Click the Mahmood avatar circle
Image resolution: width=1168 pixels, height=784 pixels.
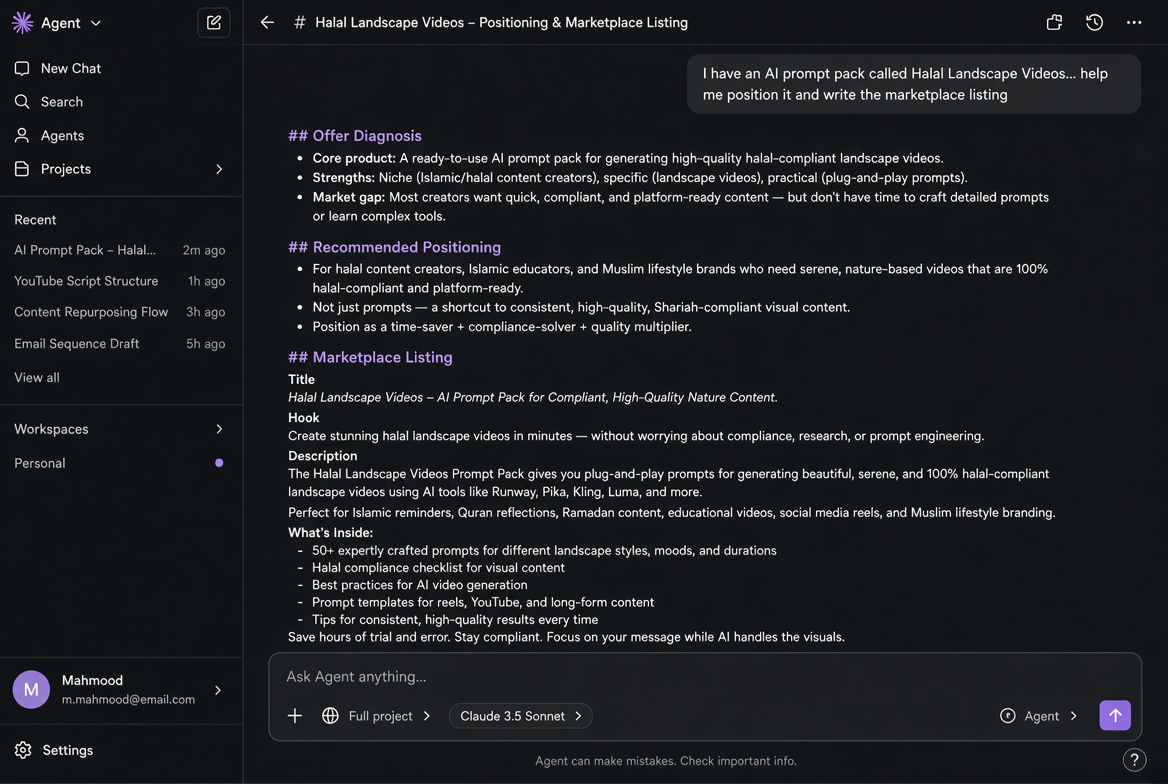click(31, 689)
